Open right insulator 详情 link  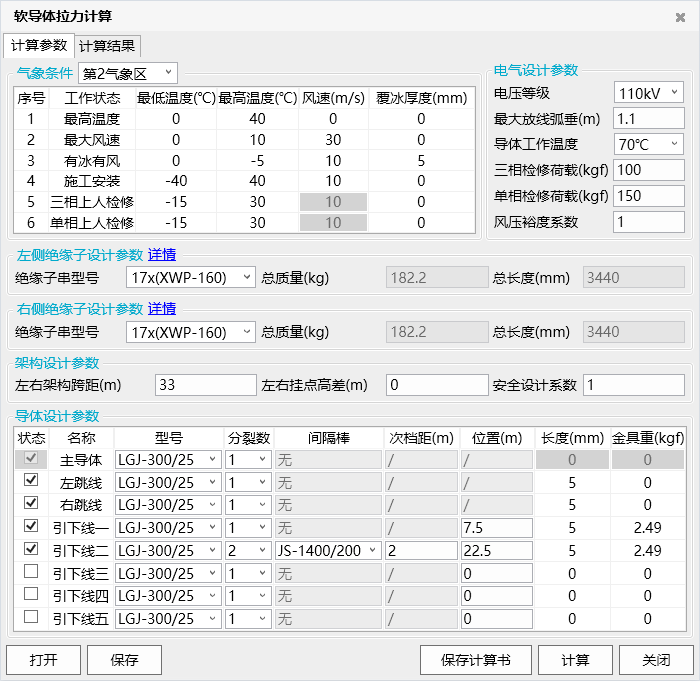tap(162, 309)
